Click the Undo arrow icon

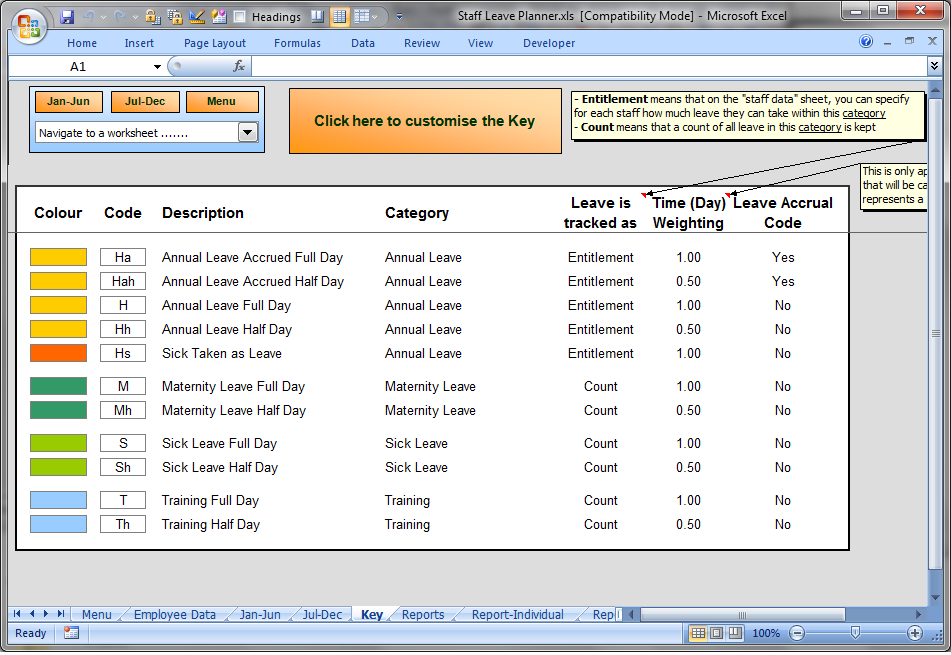click(x=89, y=16)
